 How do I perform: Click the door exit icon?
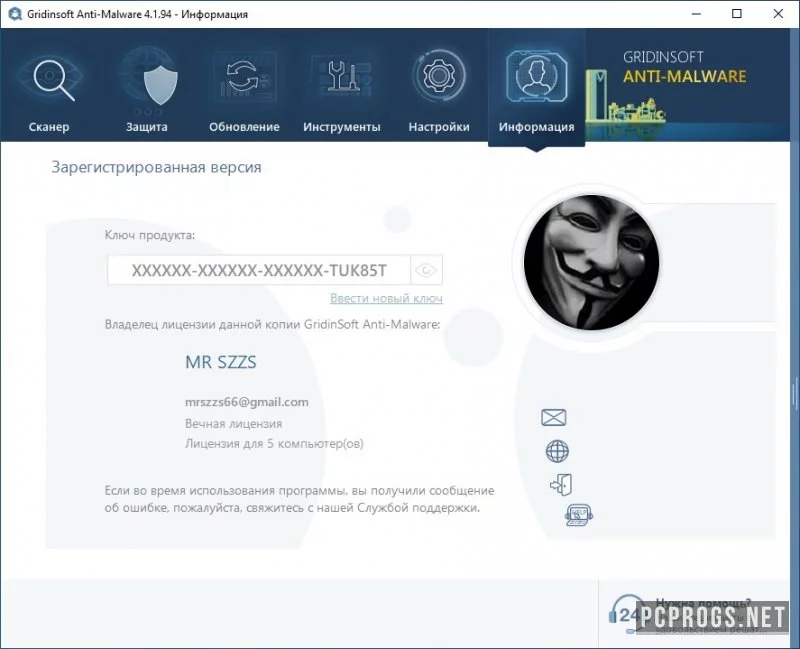(561, 484)
